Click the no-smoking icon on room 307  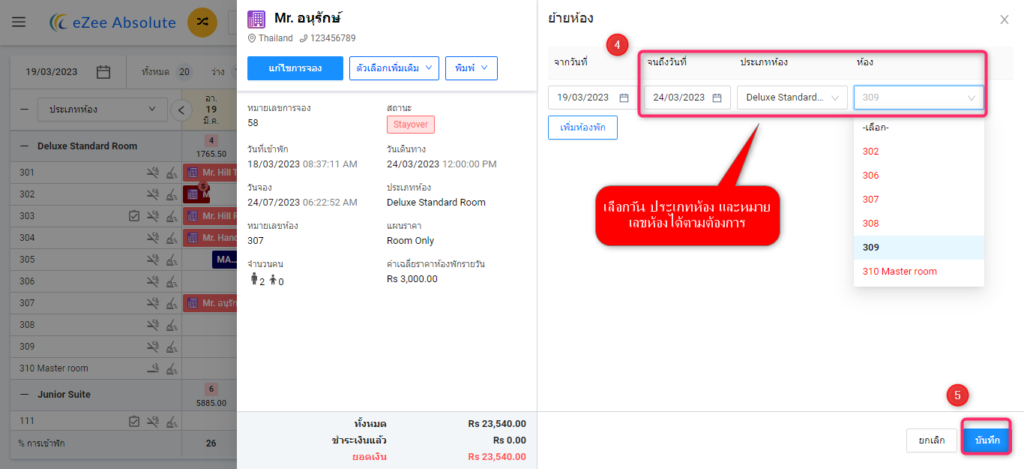pos(153,303)
